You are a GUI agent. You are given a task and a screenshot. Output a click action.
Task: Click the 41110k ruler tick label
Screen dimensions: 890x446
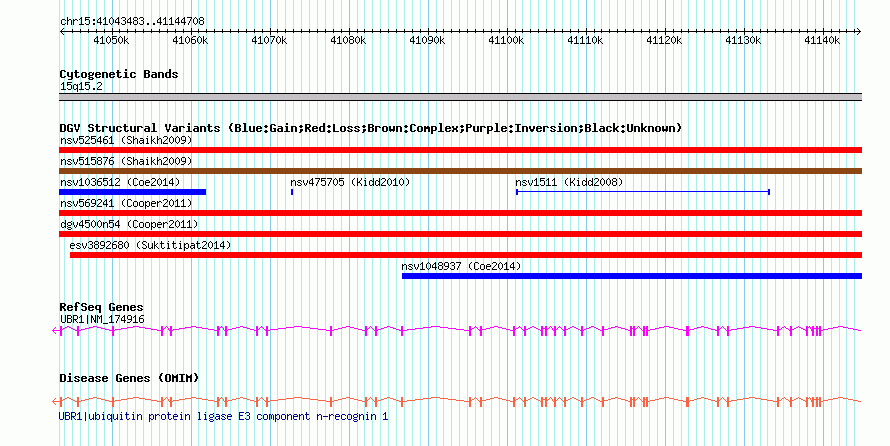click(585, 41)
